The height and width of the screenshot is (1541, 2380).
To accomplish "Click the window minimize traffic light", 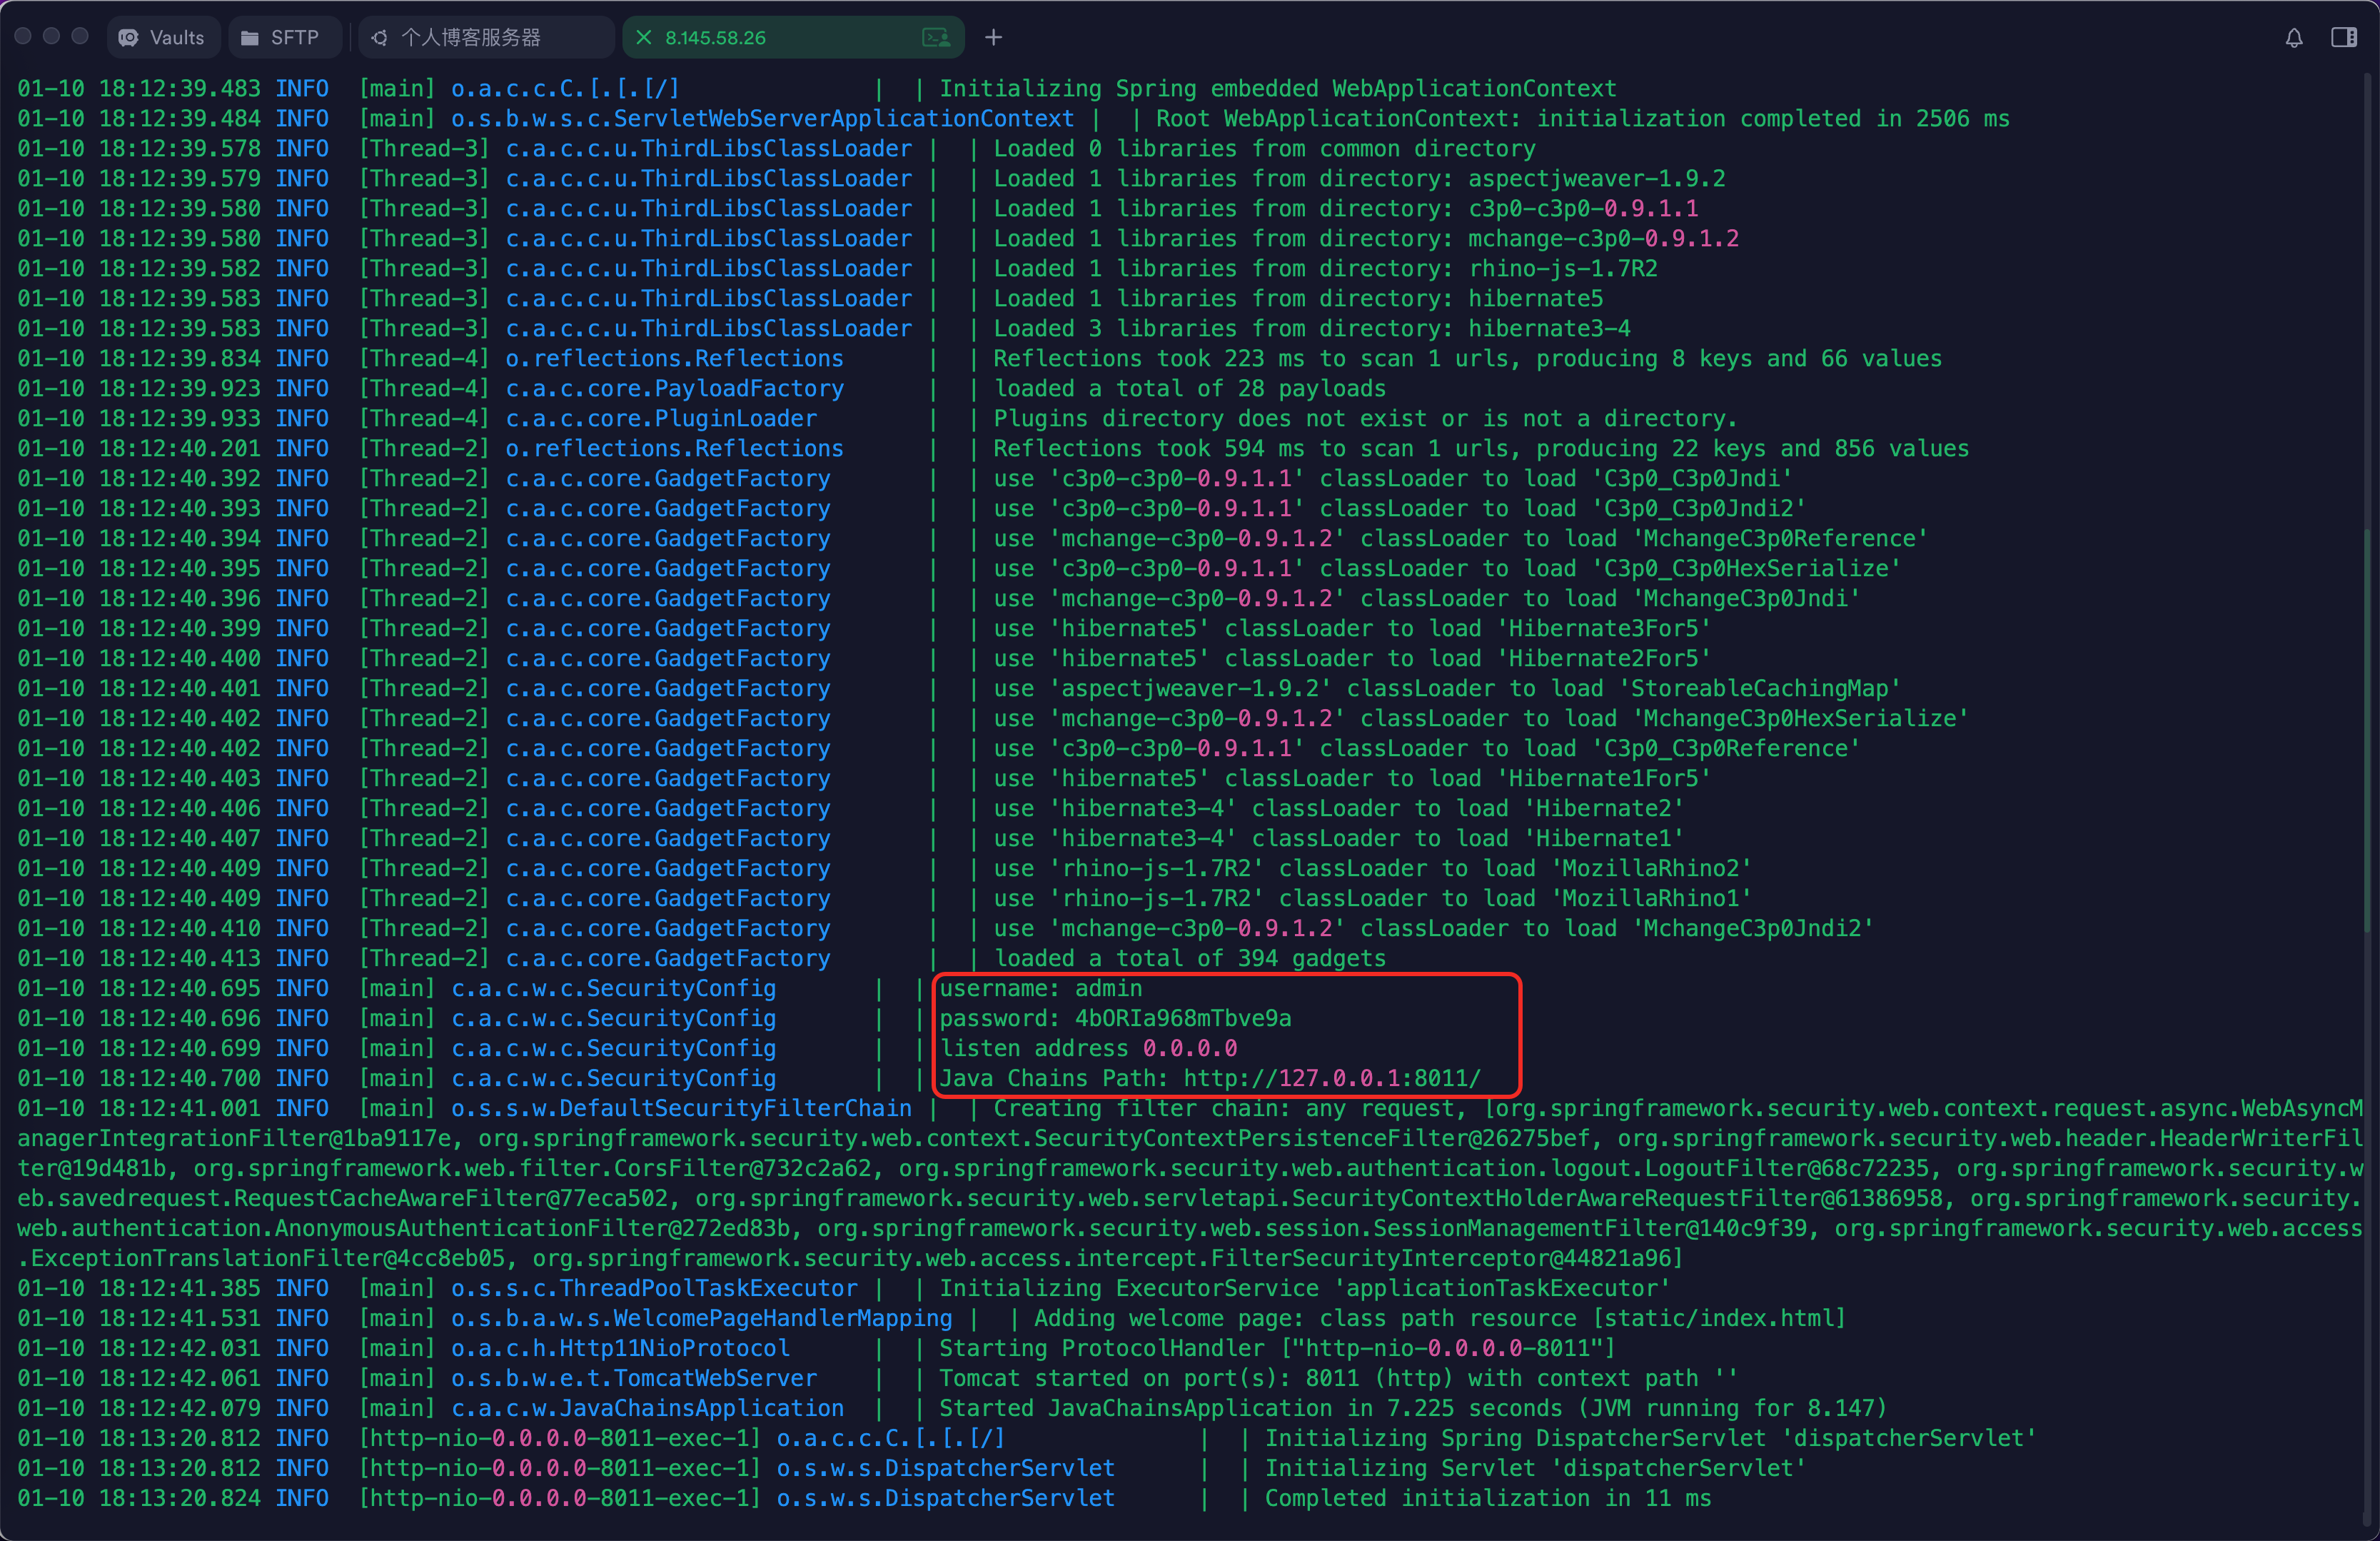I will 51,36.
